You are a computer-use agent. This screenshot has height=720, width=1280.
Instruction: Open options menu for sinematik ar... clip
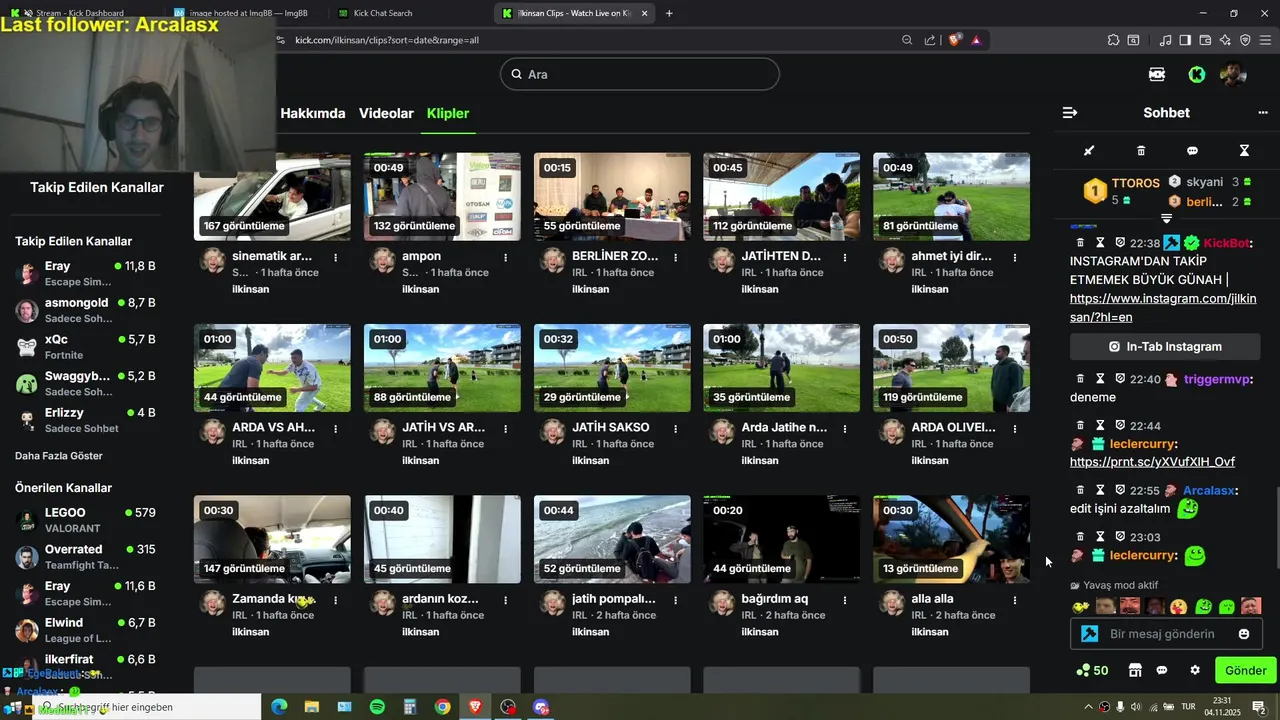pyautogui.click(x=335, y=258)
